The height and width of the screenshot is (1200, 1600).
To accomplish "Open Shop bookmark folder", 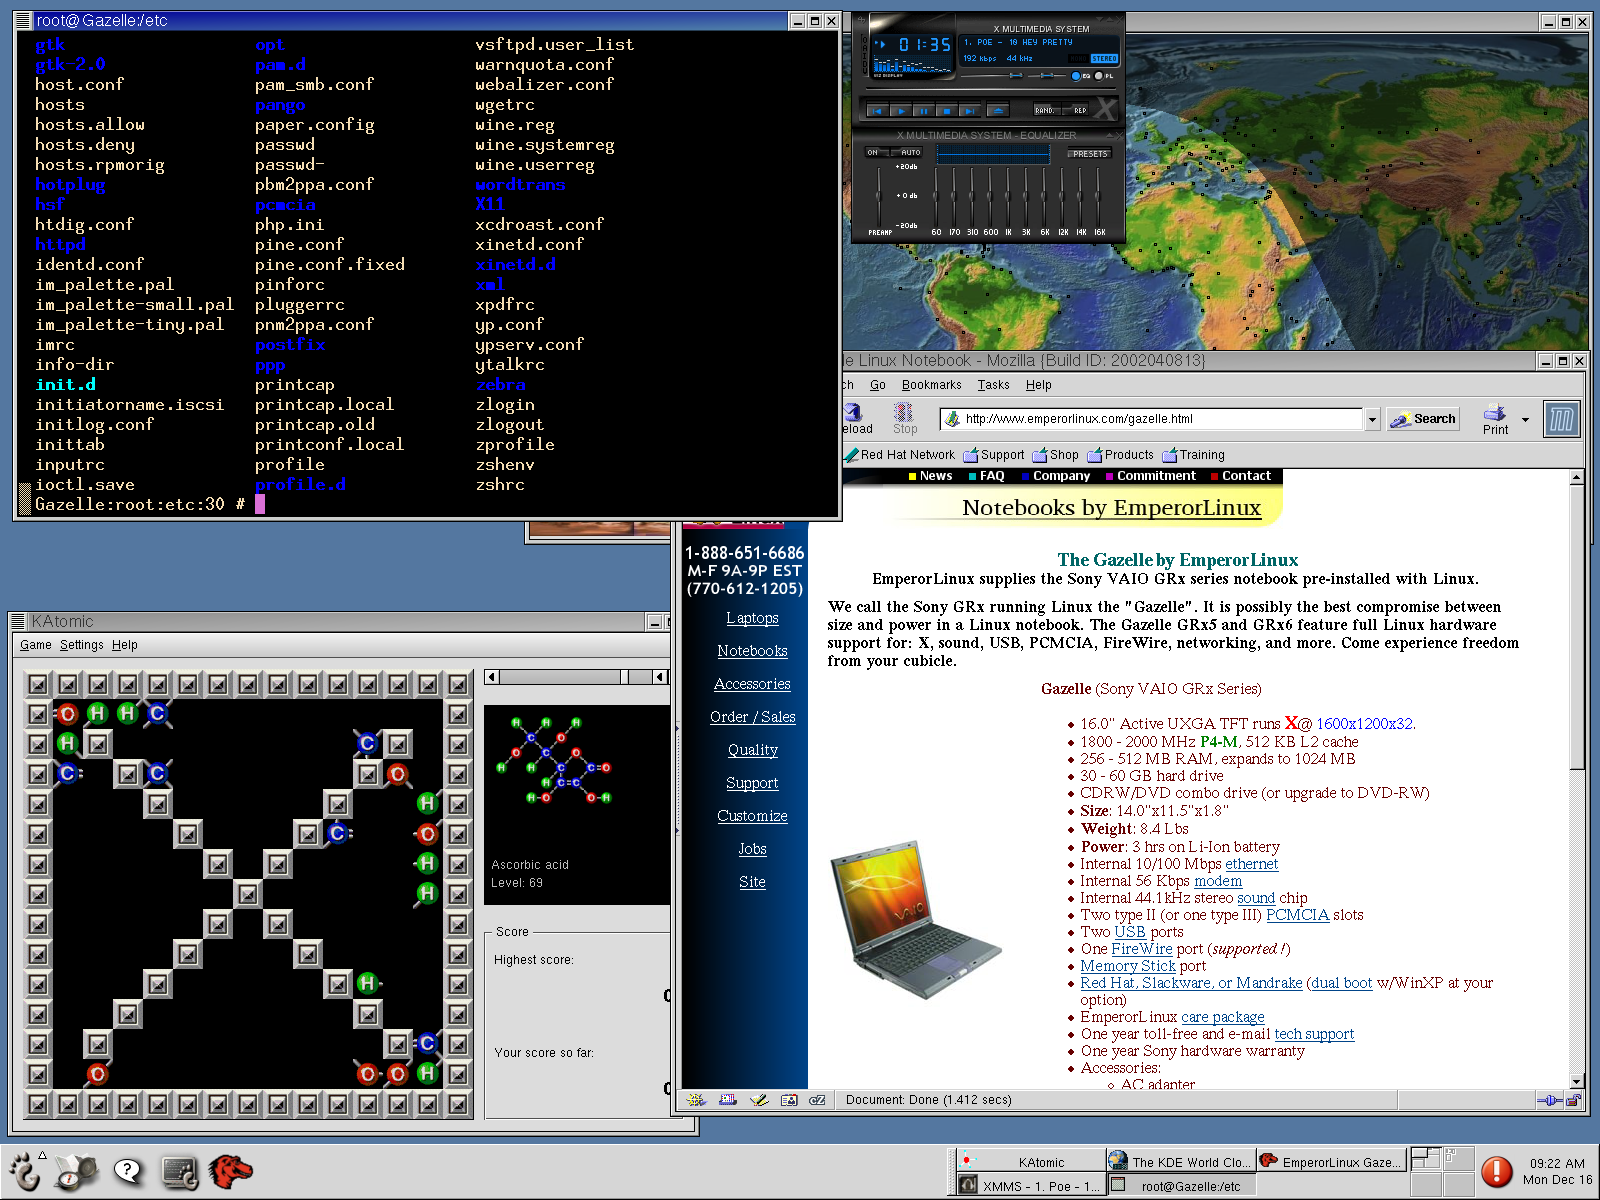I will (x=1056, y=455).
